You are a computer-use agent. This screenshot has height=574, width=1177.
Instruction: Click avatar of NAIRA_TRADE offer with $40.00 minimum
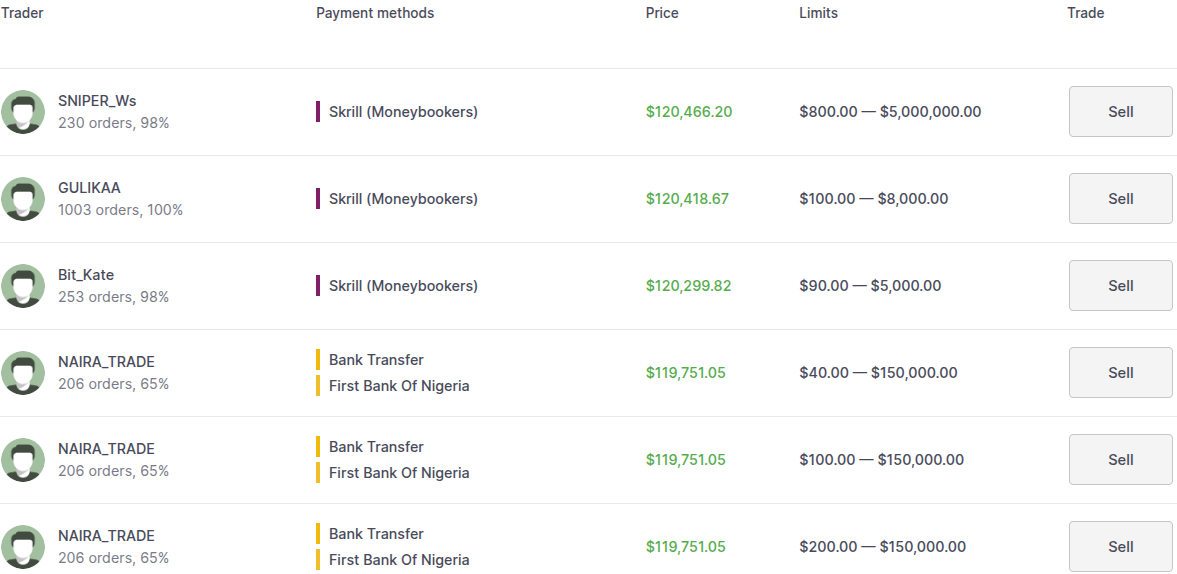click(23, 373)
